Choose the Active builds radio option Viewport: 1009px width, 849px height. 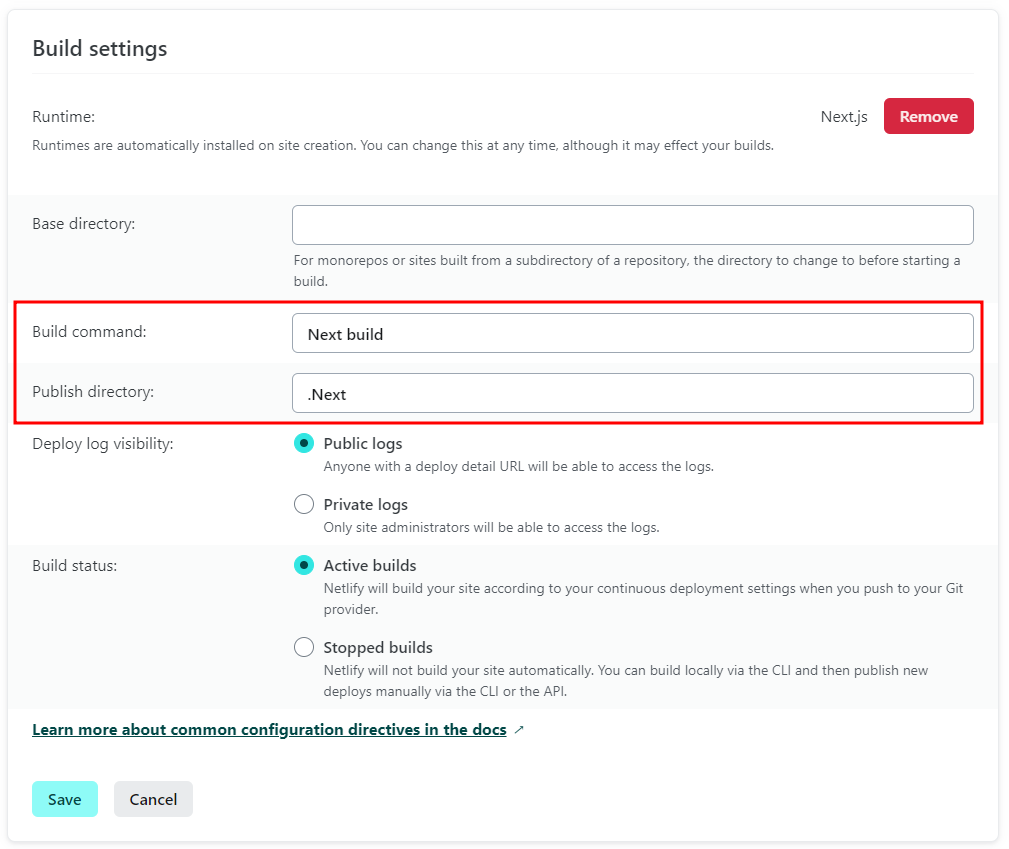(x=304, y=565)
